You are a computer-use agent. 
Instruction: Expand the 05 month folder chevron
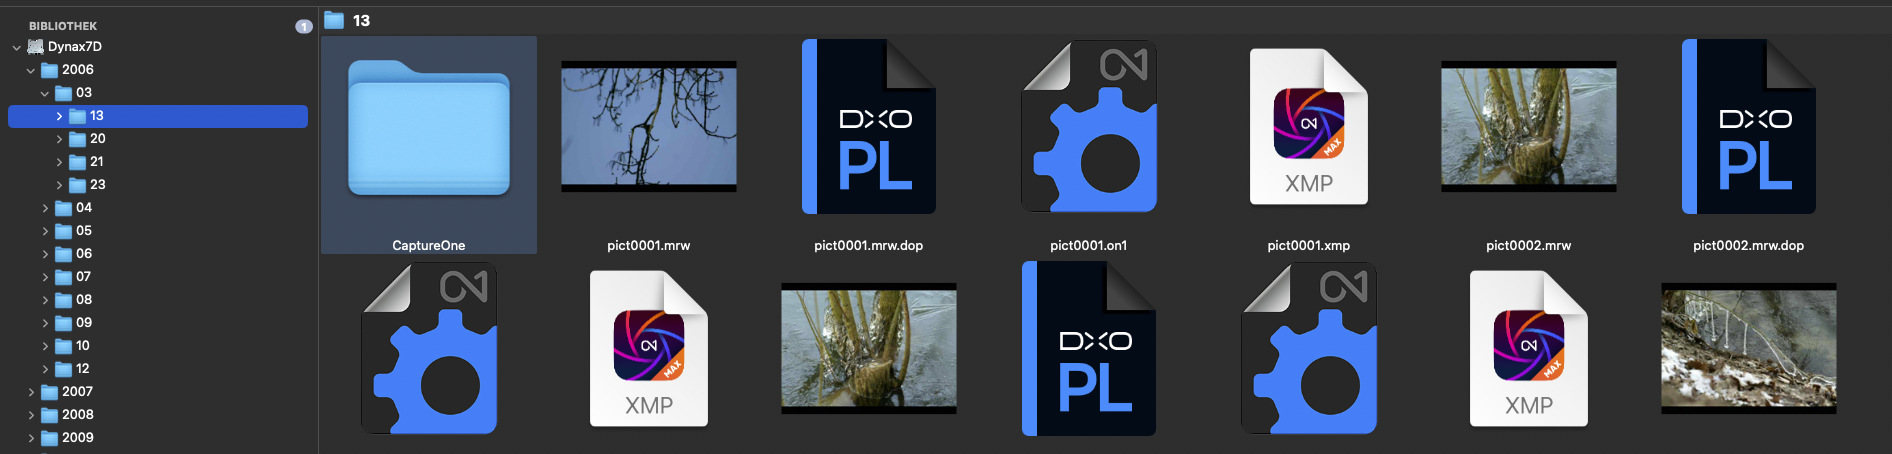tap(45, 231)
